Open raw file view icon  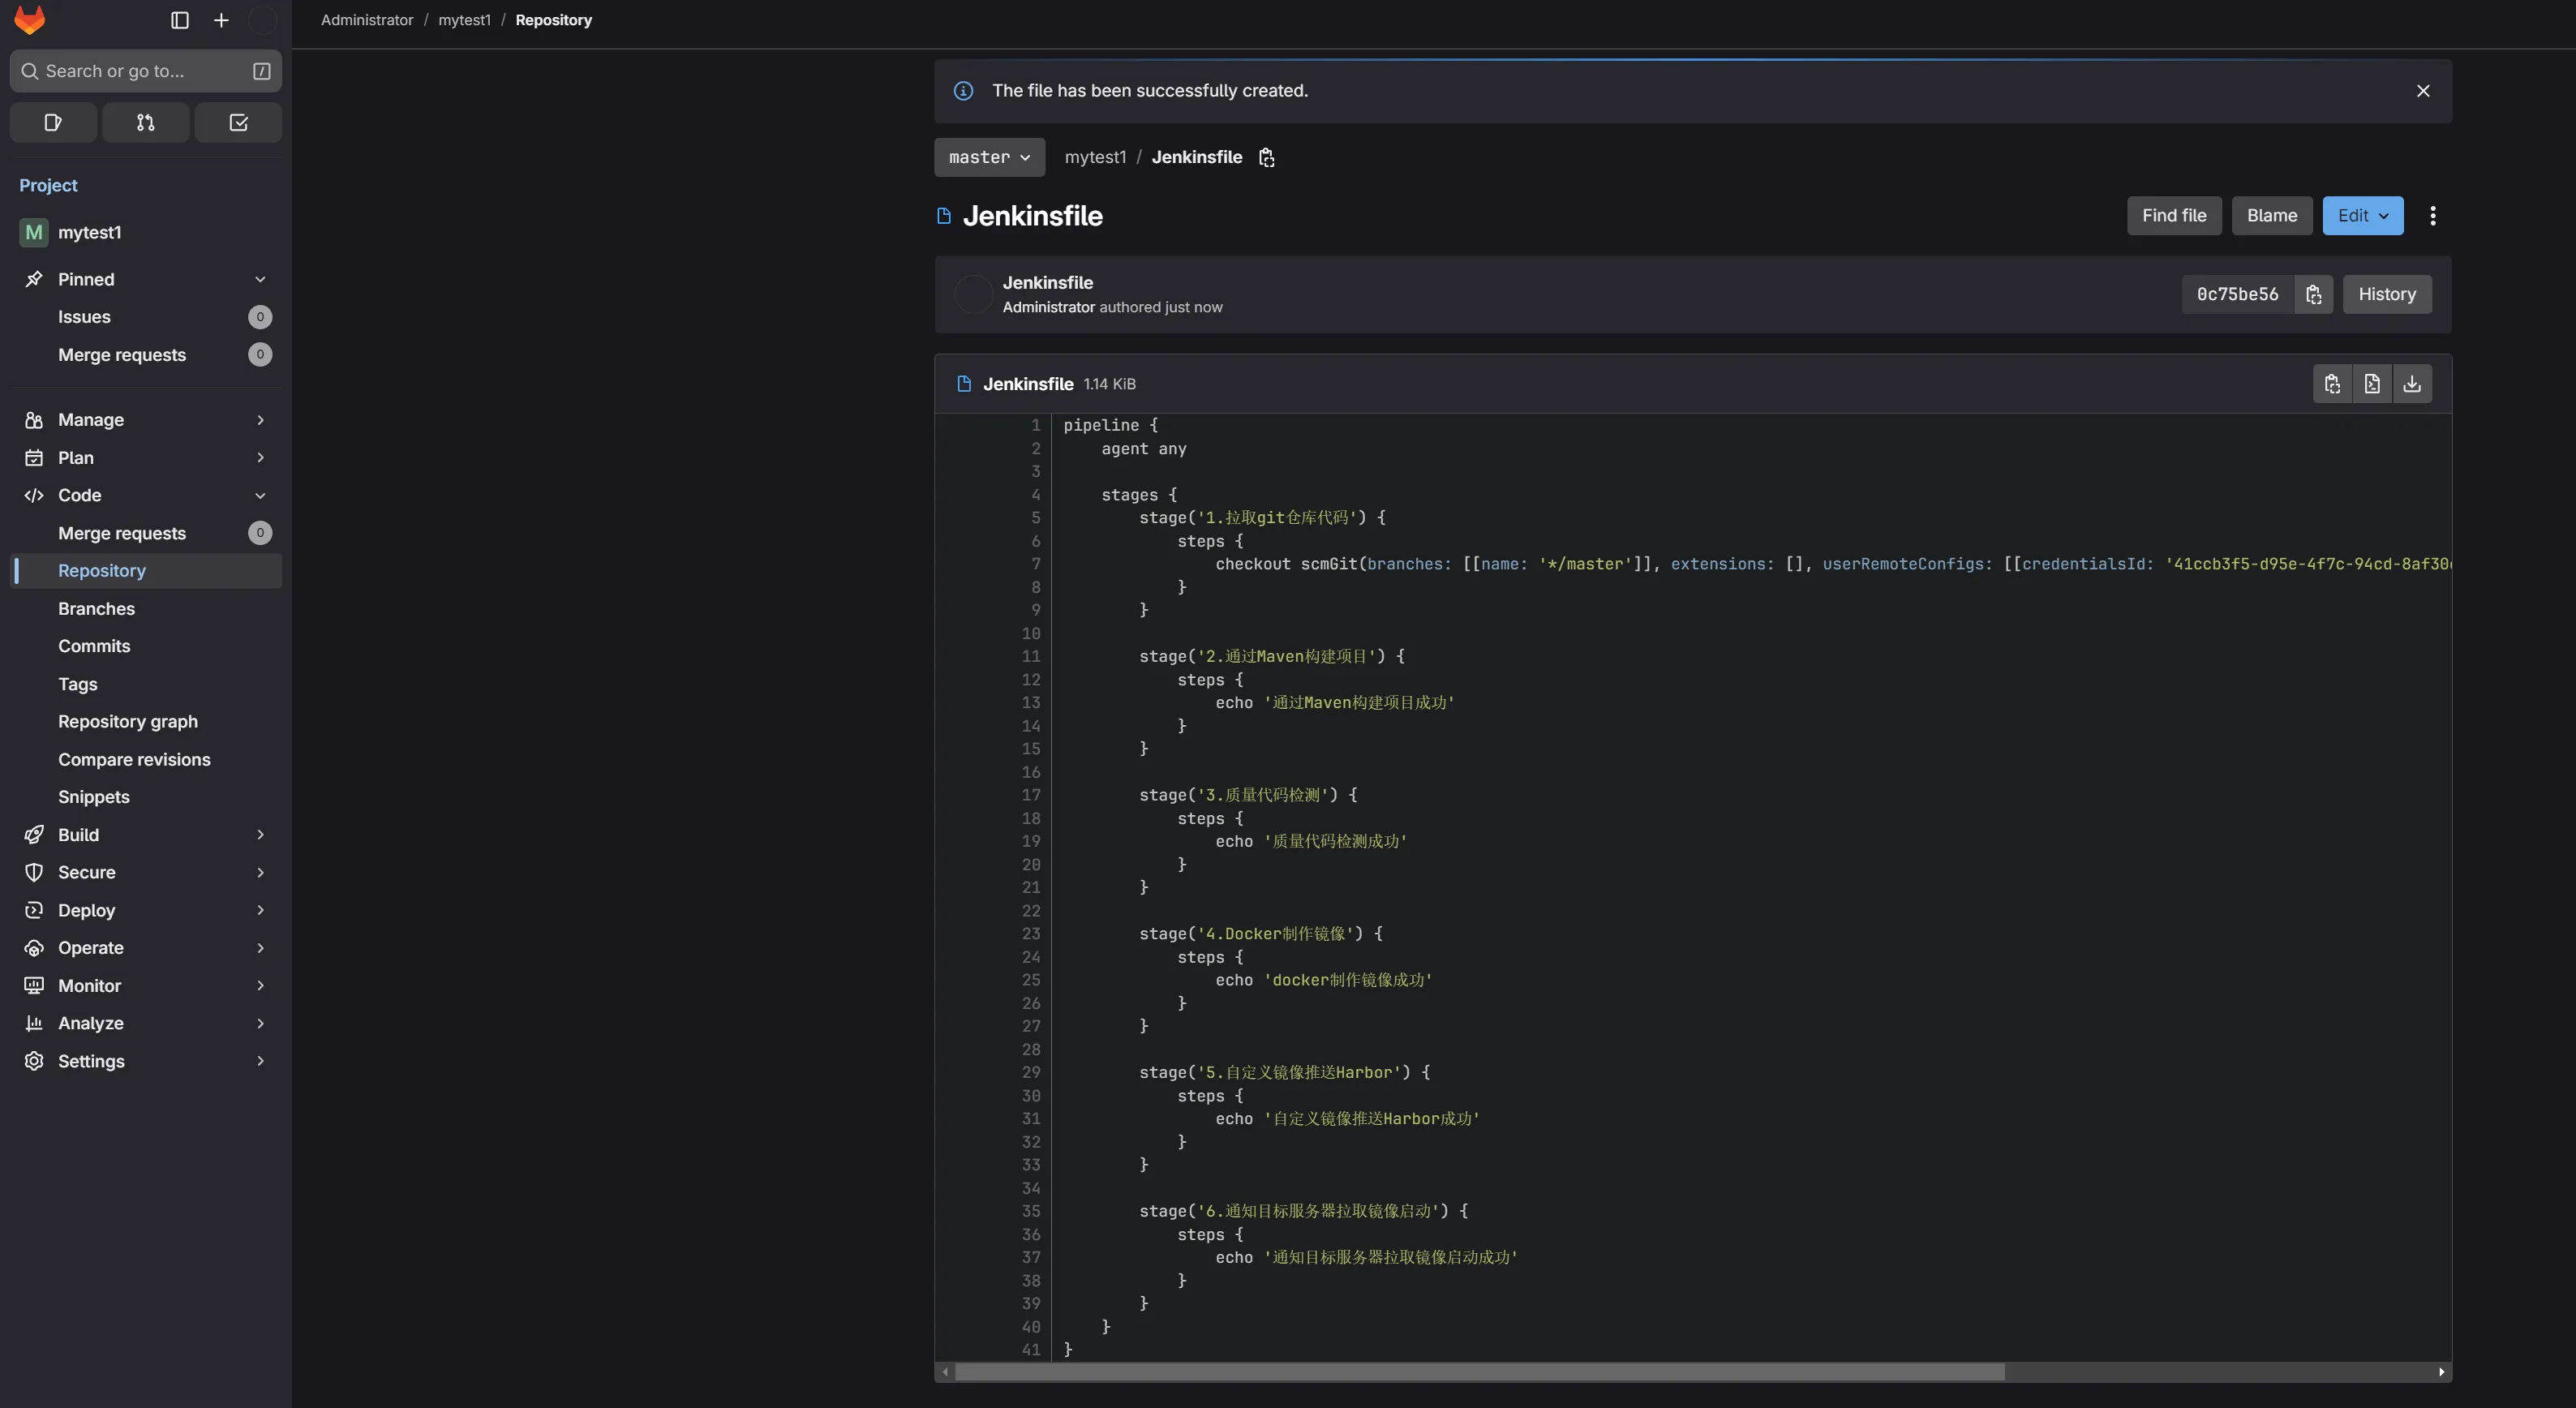pos(2372,384)
